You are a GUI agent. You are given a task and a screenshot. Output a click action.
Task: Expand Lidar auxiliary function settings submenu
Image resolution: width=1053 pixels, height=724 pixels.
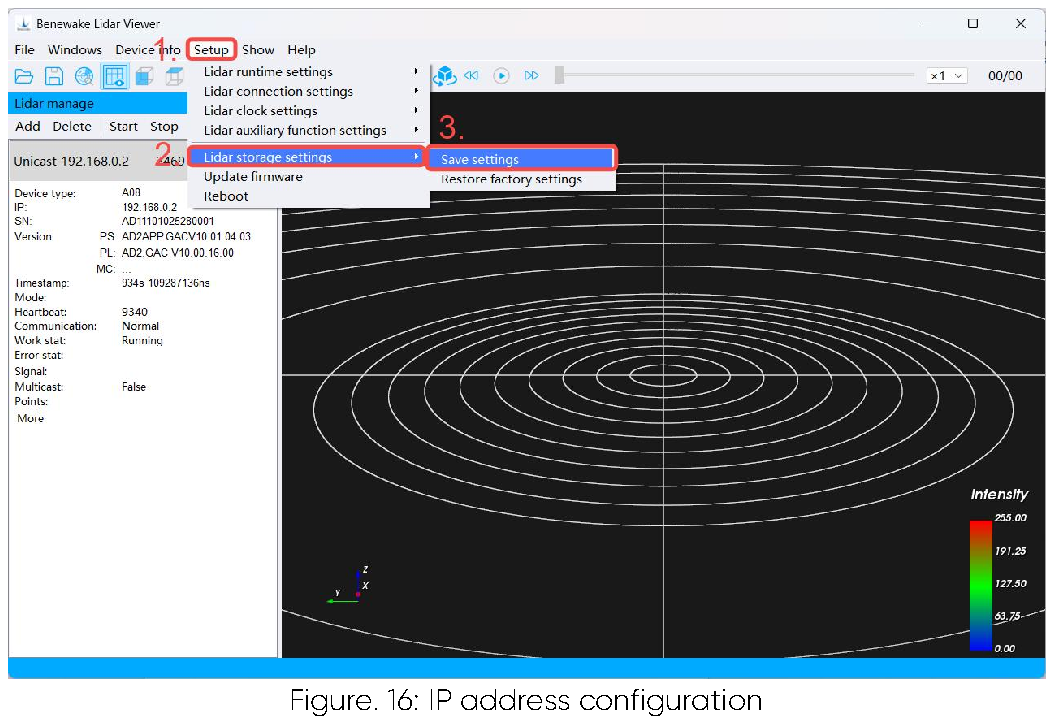pos(309,130)
